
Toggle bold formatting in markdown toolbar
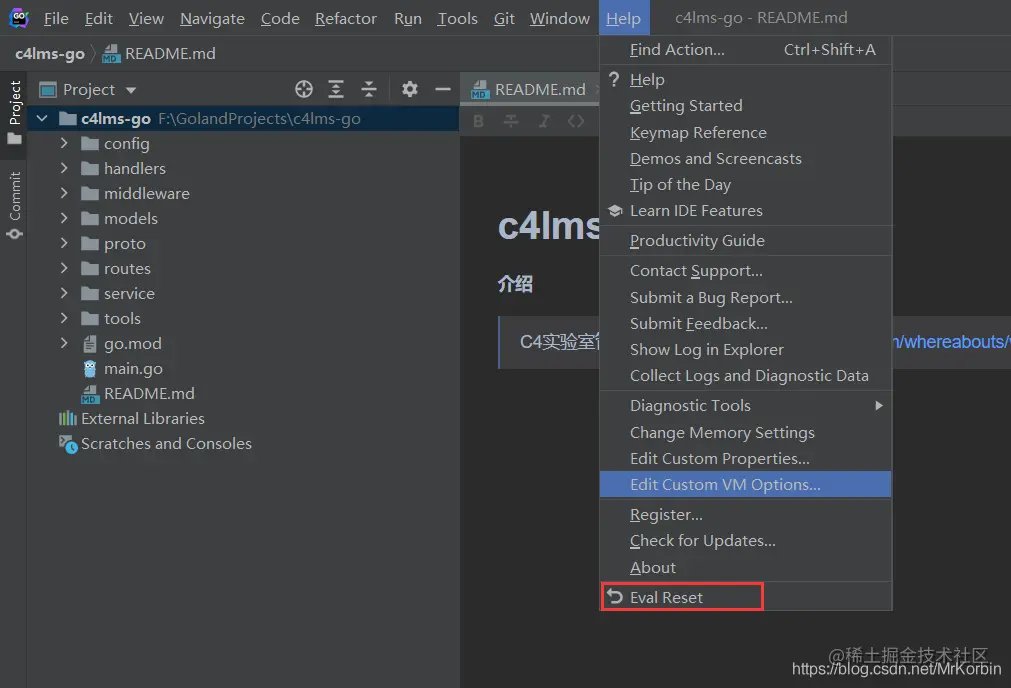click(478, 121)
